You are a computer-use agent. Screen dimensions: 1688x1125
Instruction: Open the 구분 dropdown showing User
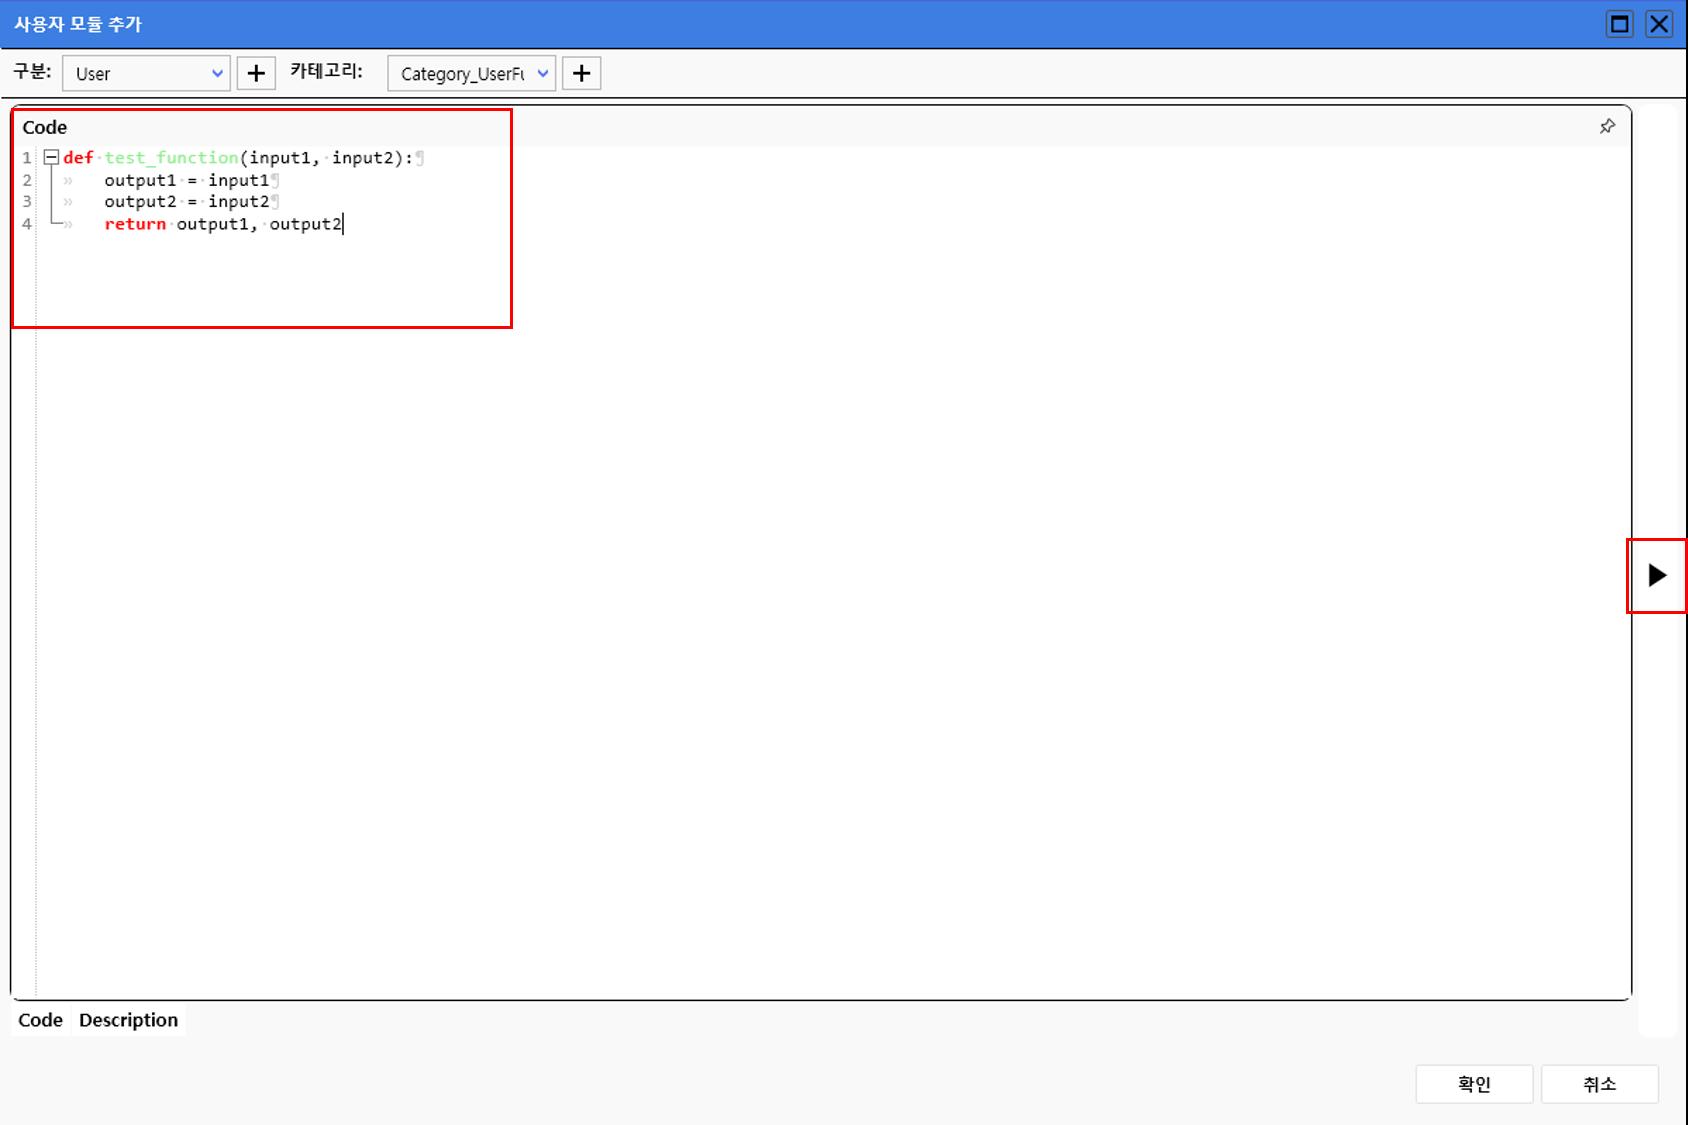[x=146, y=73]
